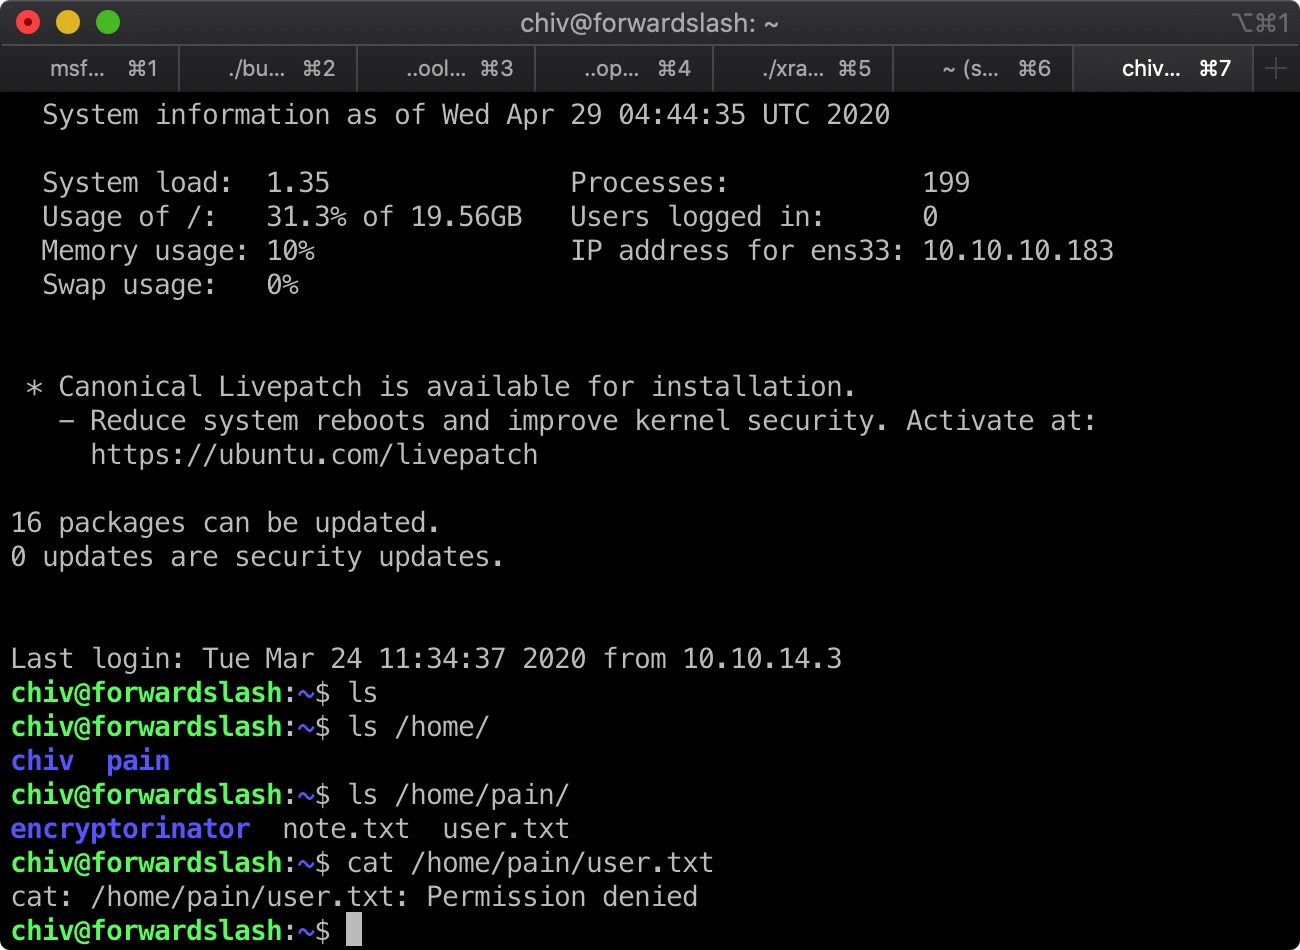Image resolution: width=1300 pixels, height=950 pixels.
Task: Click the Canonical Livepatch notice line
Action: [x=441, y=387]
